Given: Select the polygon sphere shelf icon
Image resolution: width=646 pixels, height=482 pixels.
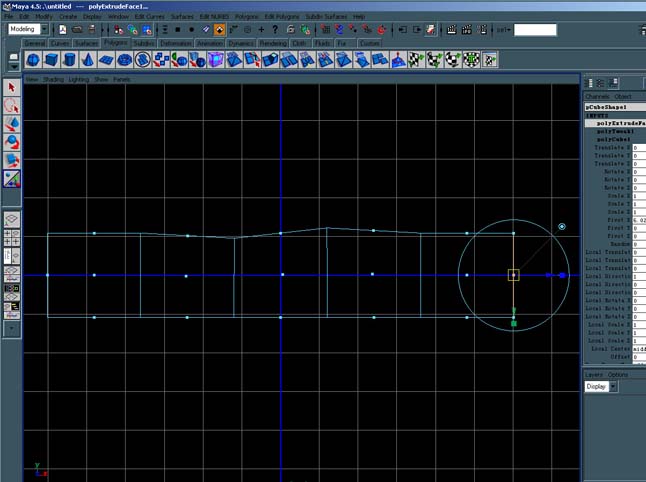Looking at the screenshot, I should pos(33,60).
